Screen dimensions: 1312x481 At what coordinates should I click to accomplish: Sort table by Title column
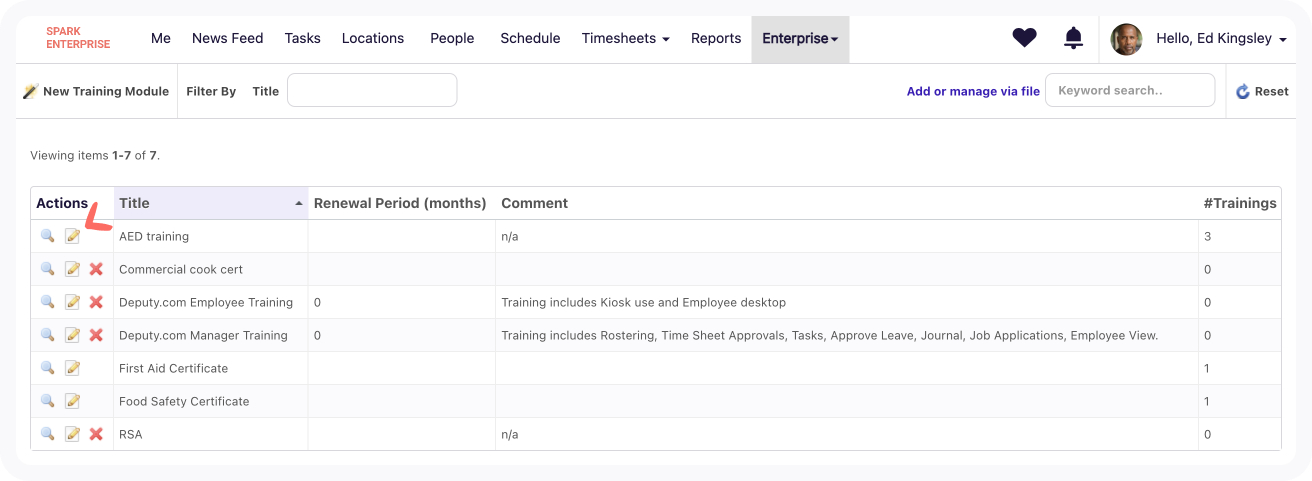[x=210, y=203]
